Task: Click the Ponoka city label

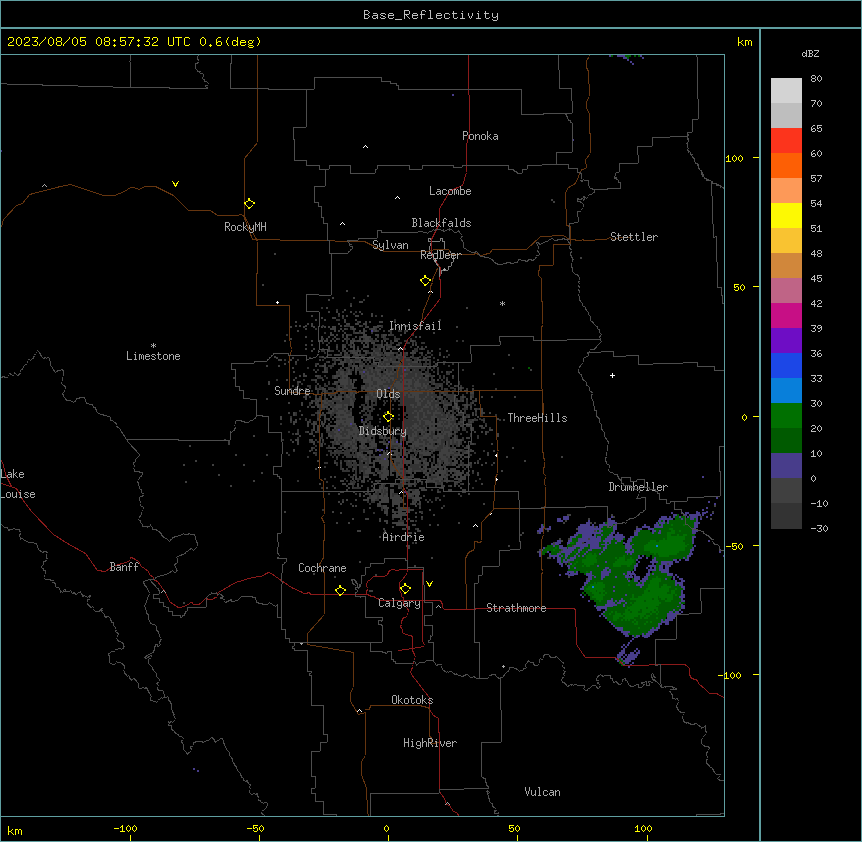Action: pos(480,136)
